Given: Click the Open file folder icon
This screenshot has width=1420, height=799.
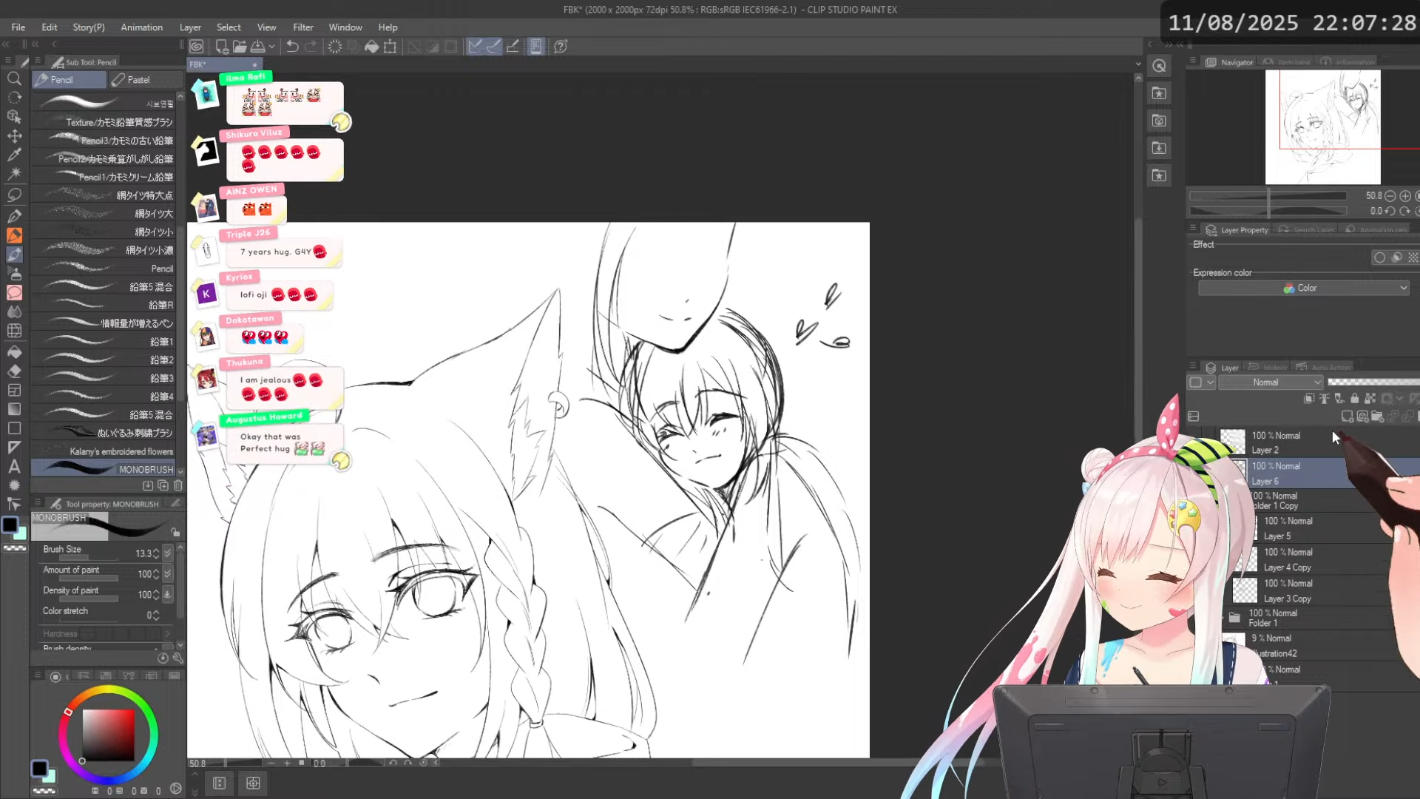Looking at the screenshot, I should point(240,46).
